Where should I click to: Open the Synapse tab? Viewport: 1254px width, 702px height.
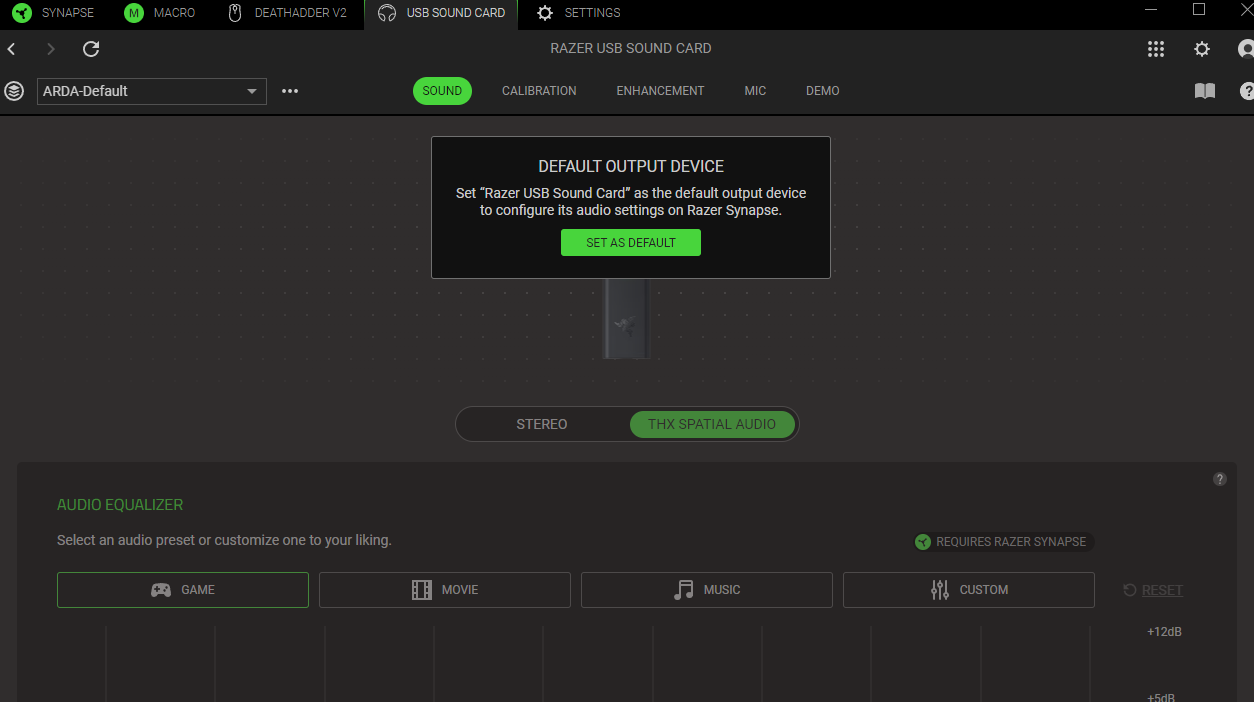click(54, 13)
